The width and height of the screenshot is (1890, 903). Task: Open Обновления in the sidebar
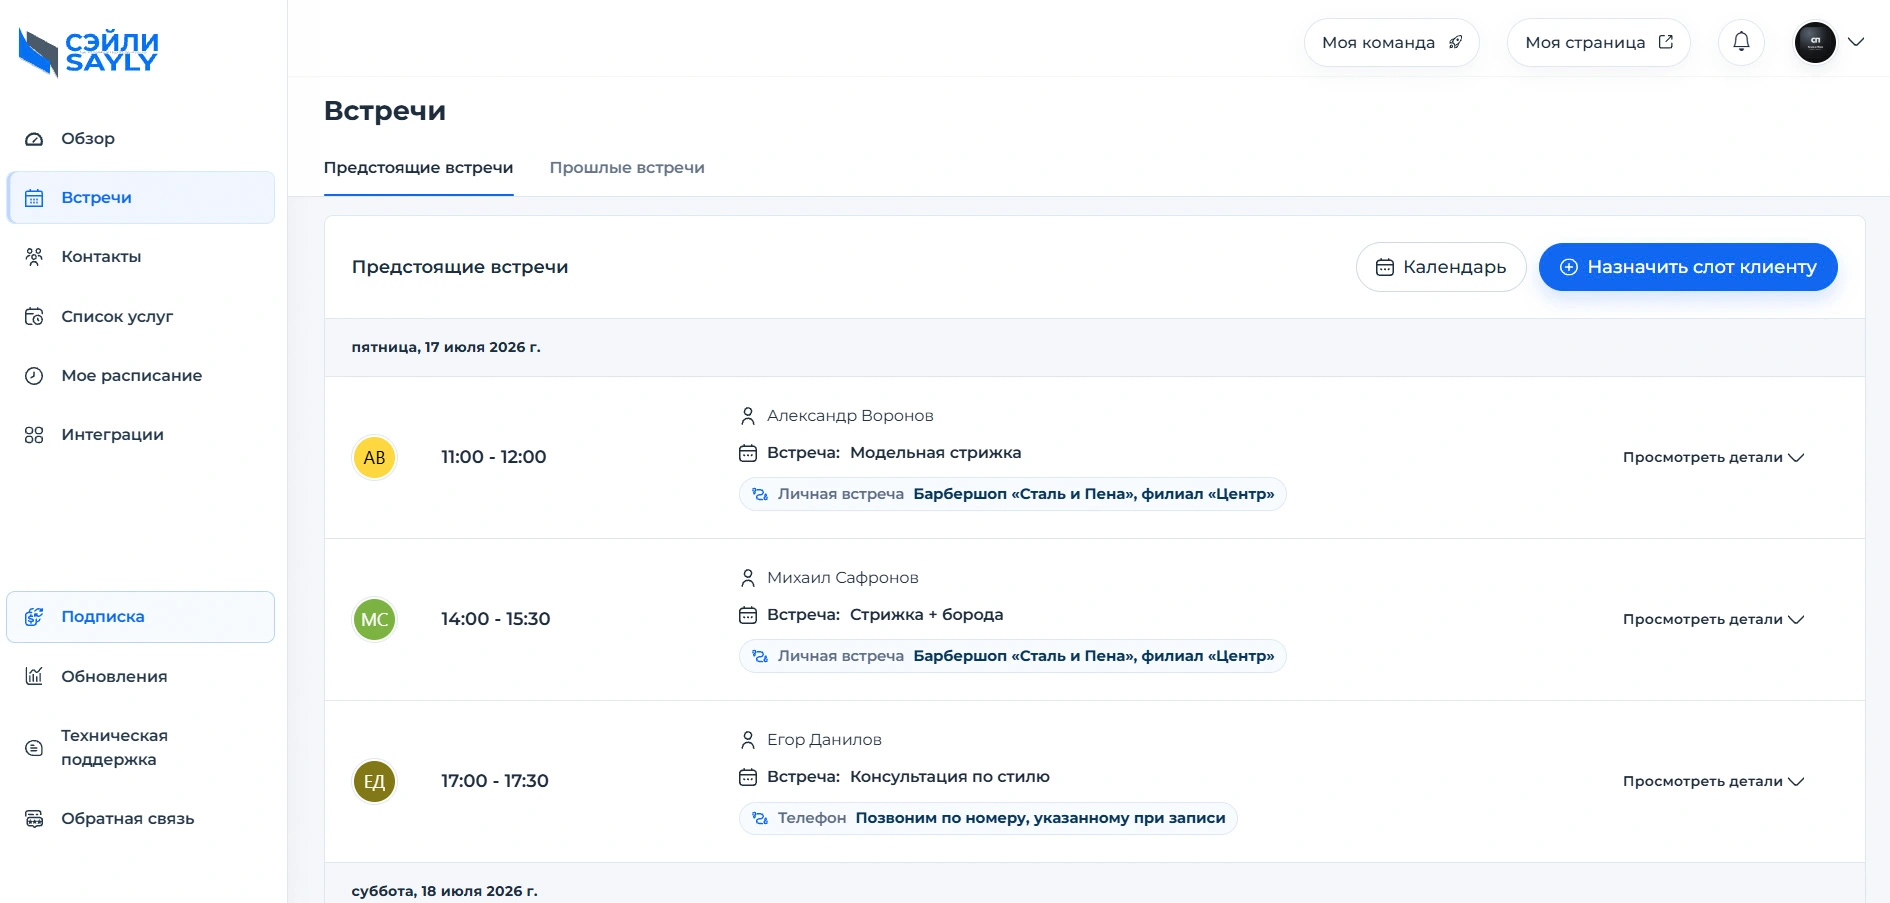tap(141, 677)
